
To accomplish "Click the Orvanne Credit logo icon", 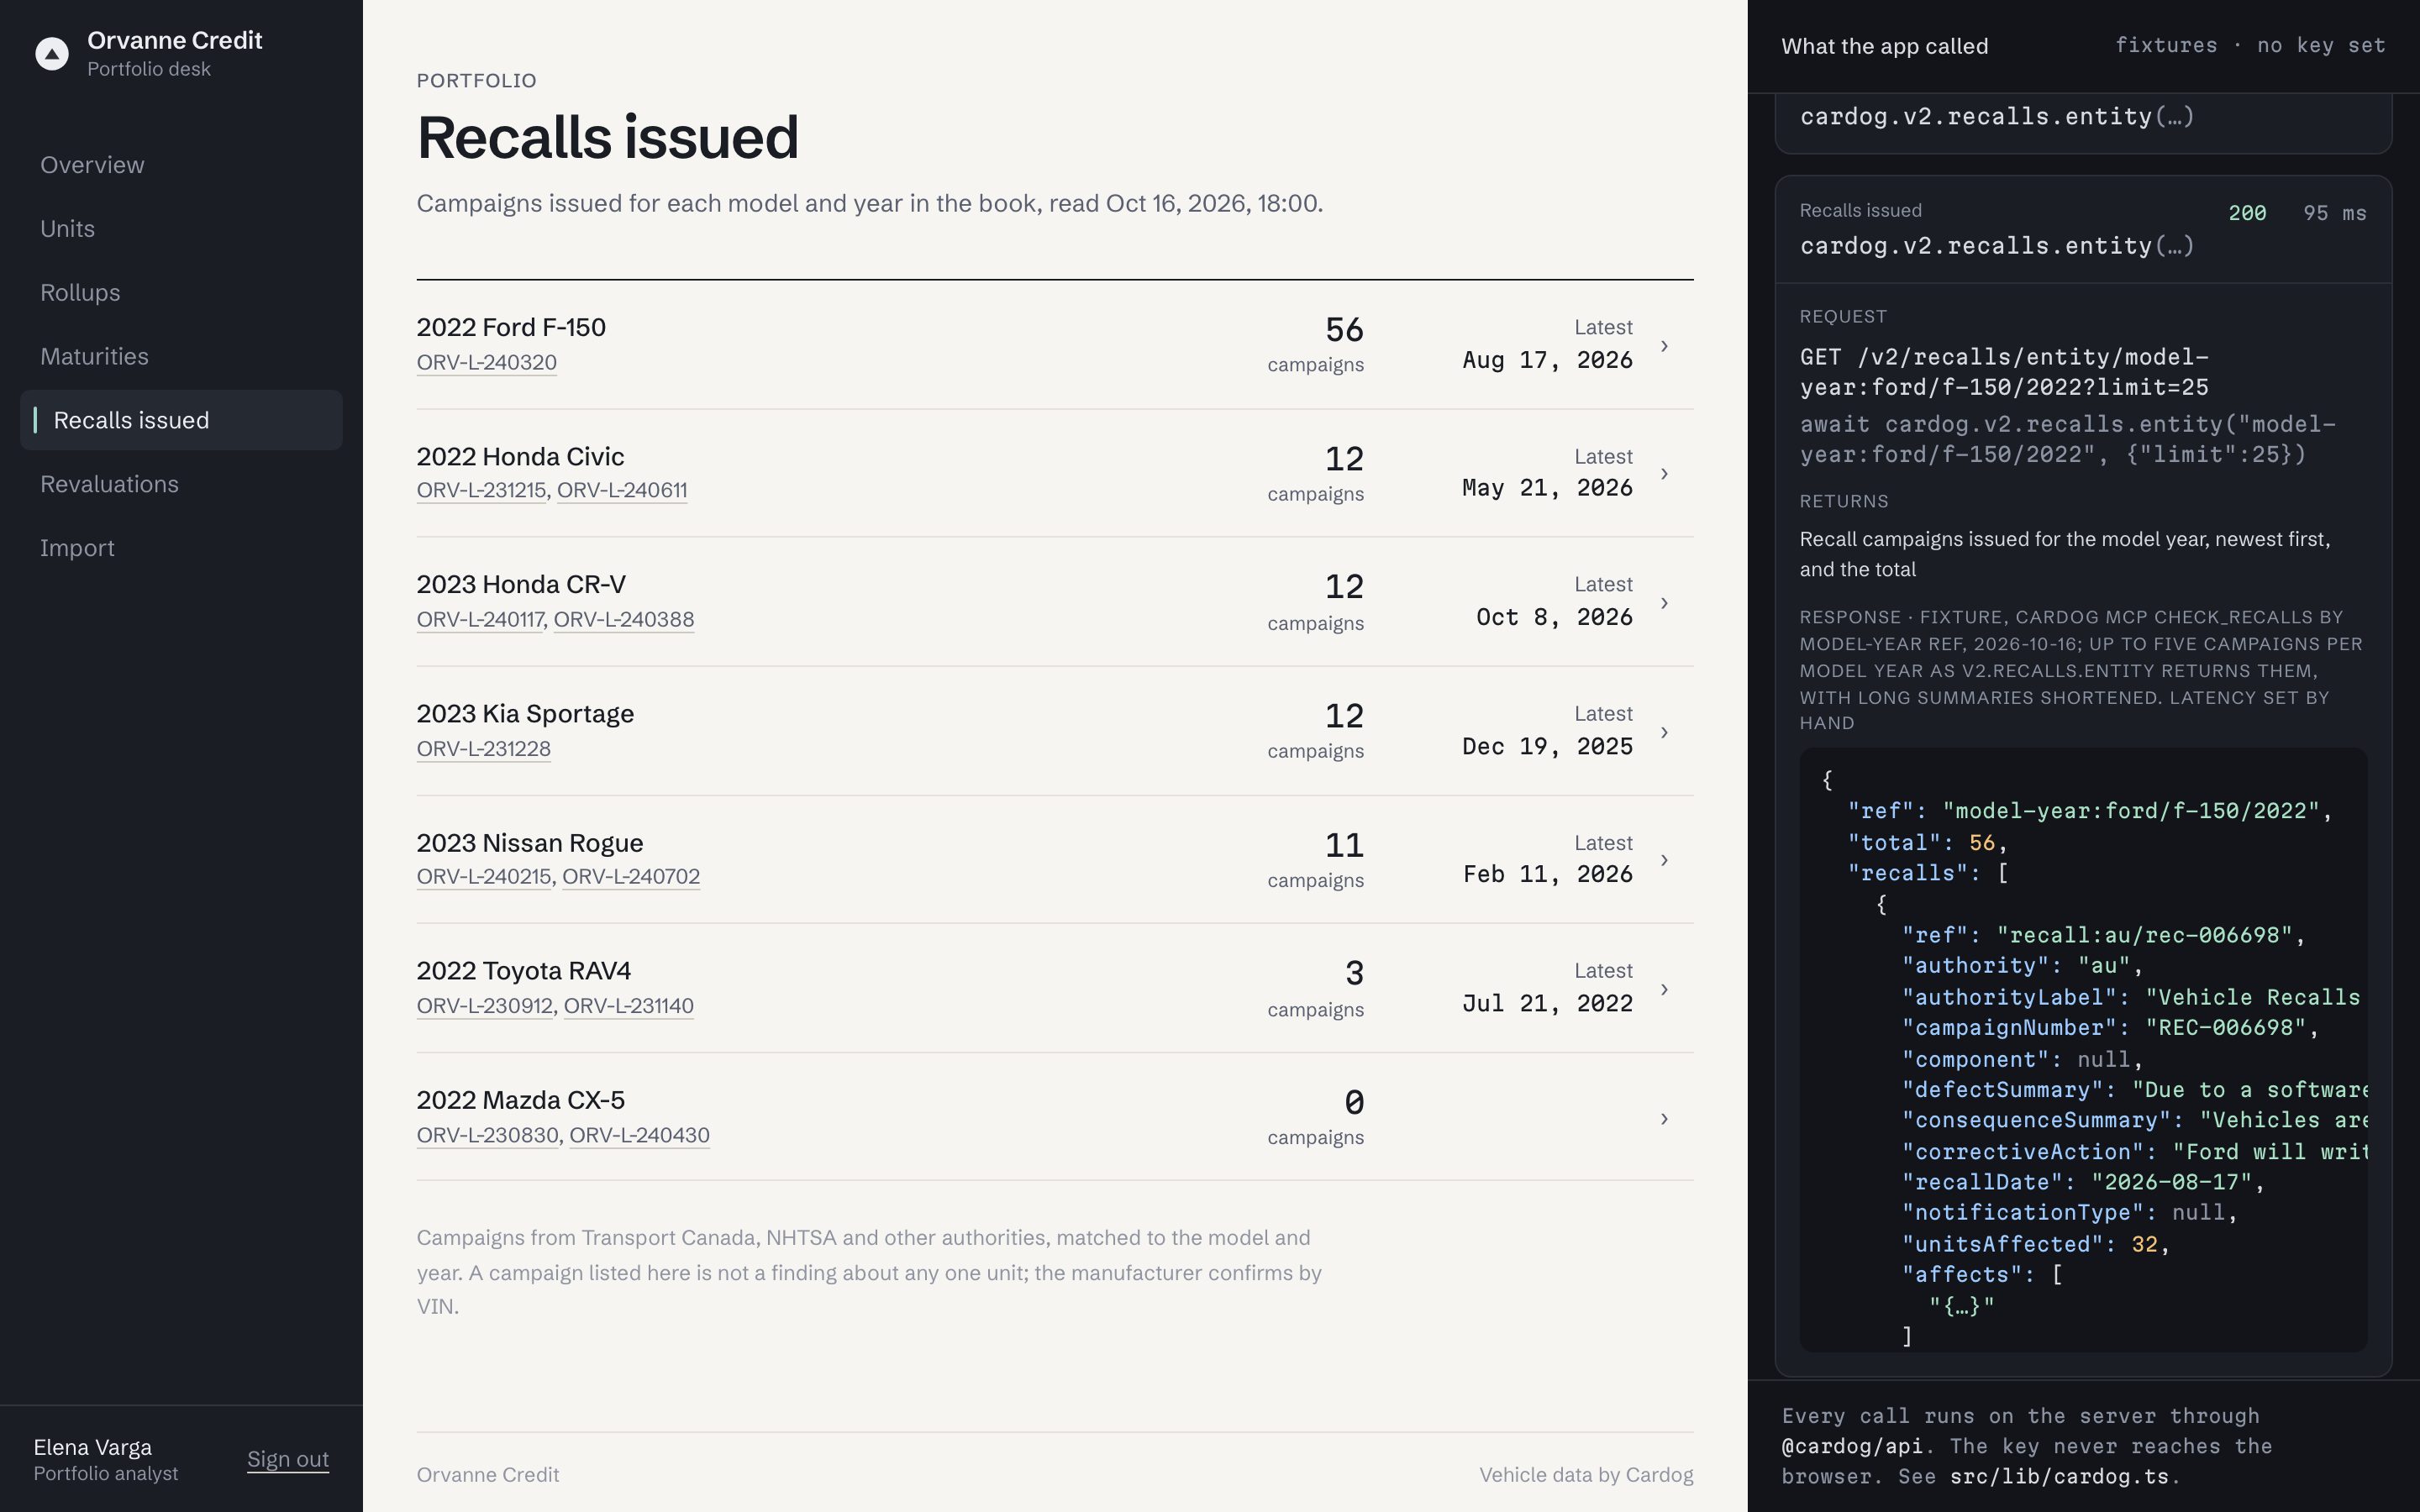I will (x=52, y=54).
